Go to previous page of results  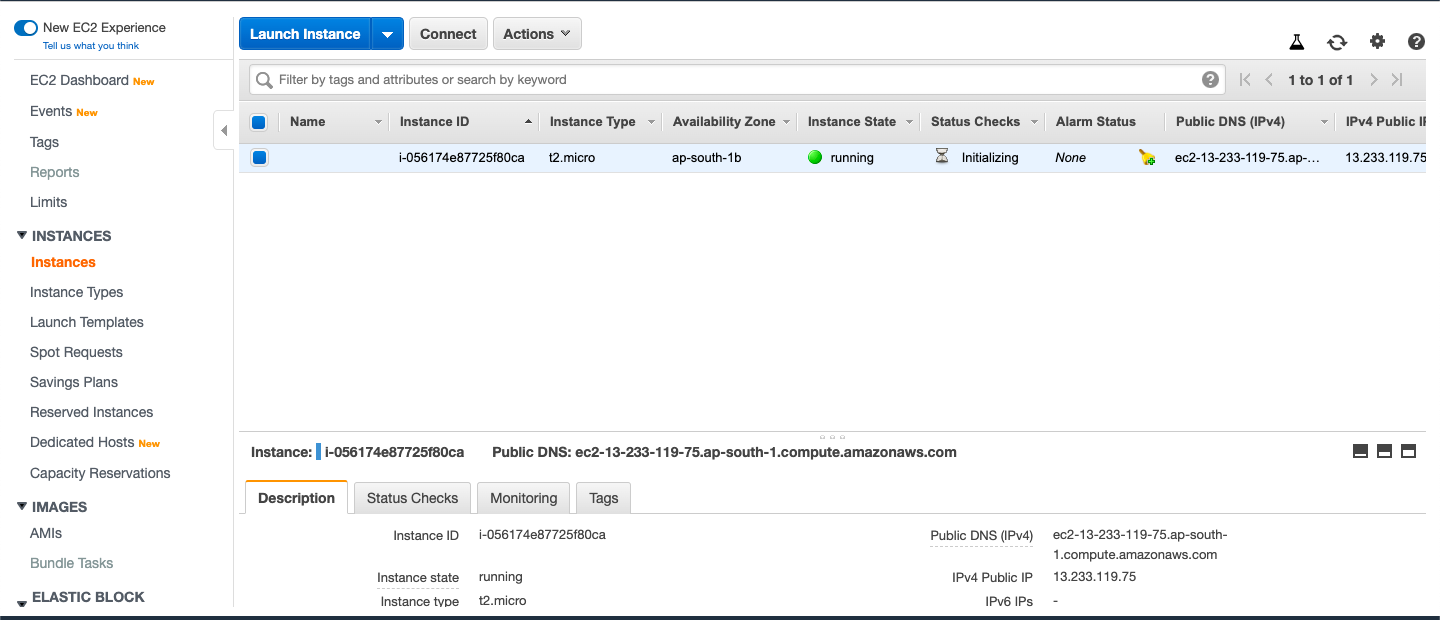[1269, 80]
